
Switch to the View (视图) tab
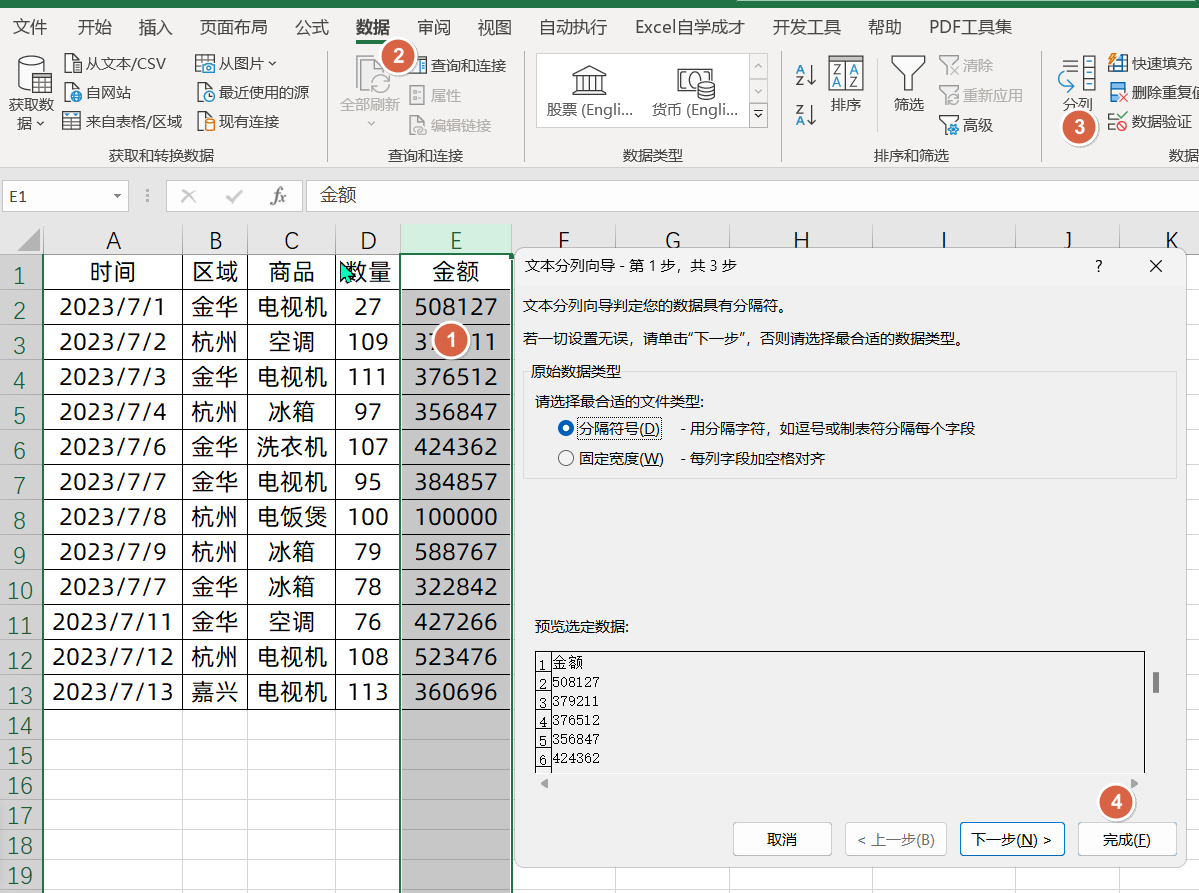point(495,28)
